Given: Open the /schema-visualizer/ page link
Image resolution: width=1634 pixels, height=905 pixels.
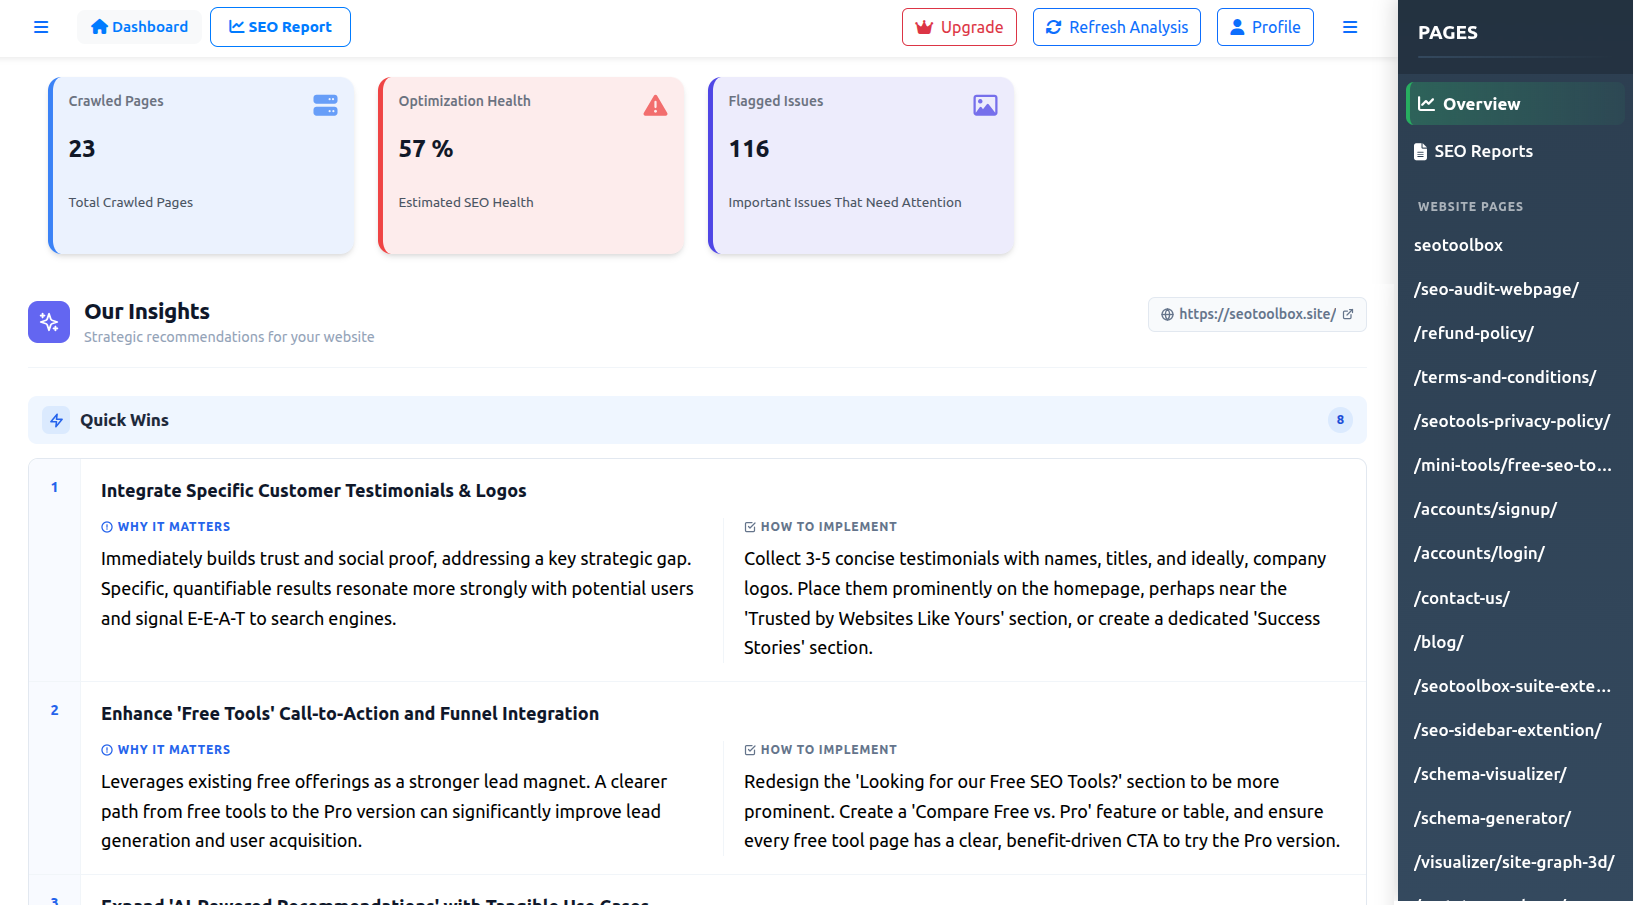Looking at the screenshot, I should pyautogui.click(x=1490, y=773).
